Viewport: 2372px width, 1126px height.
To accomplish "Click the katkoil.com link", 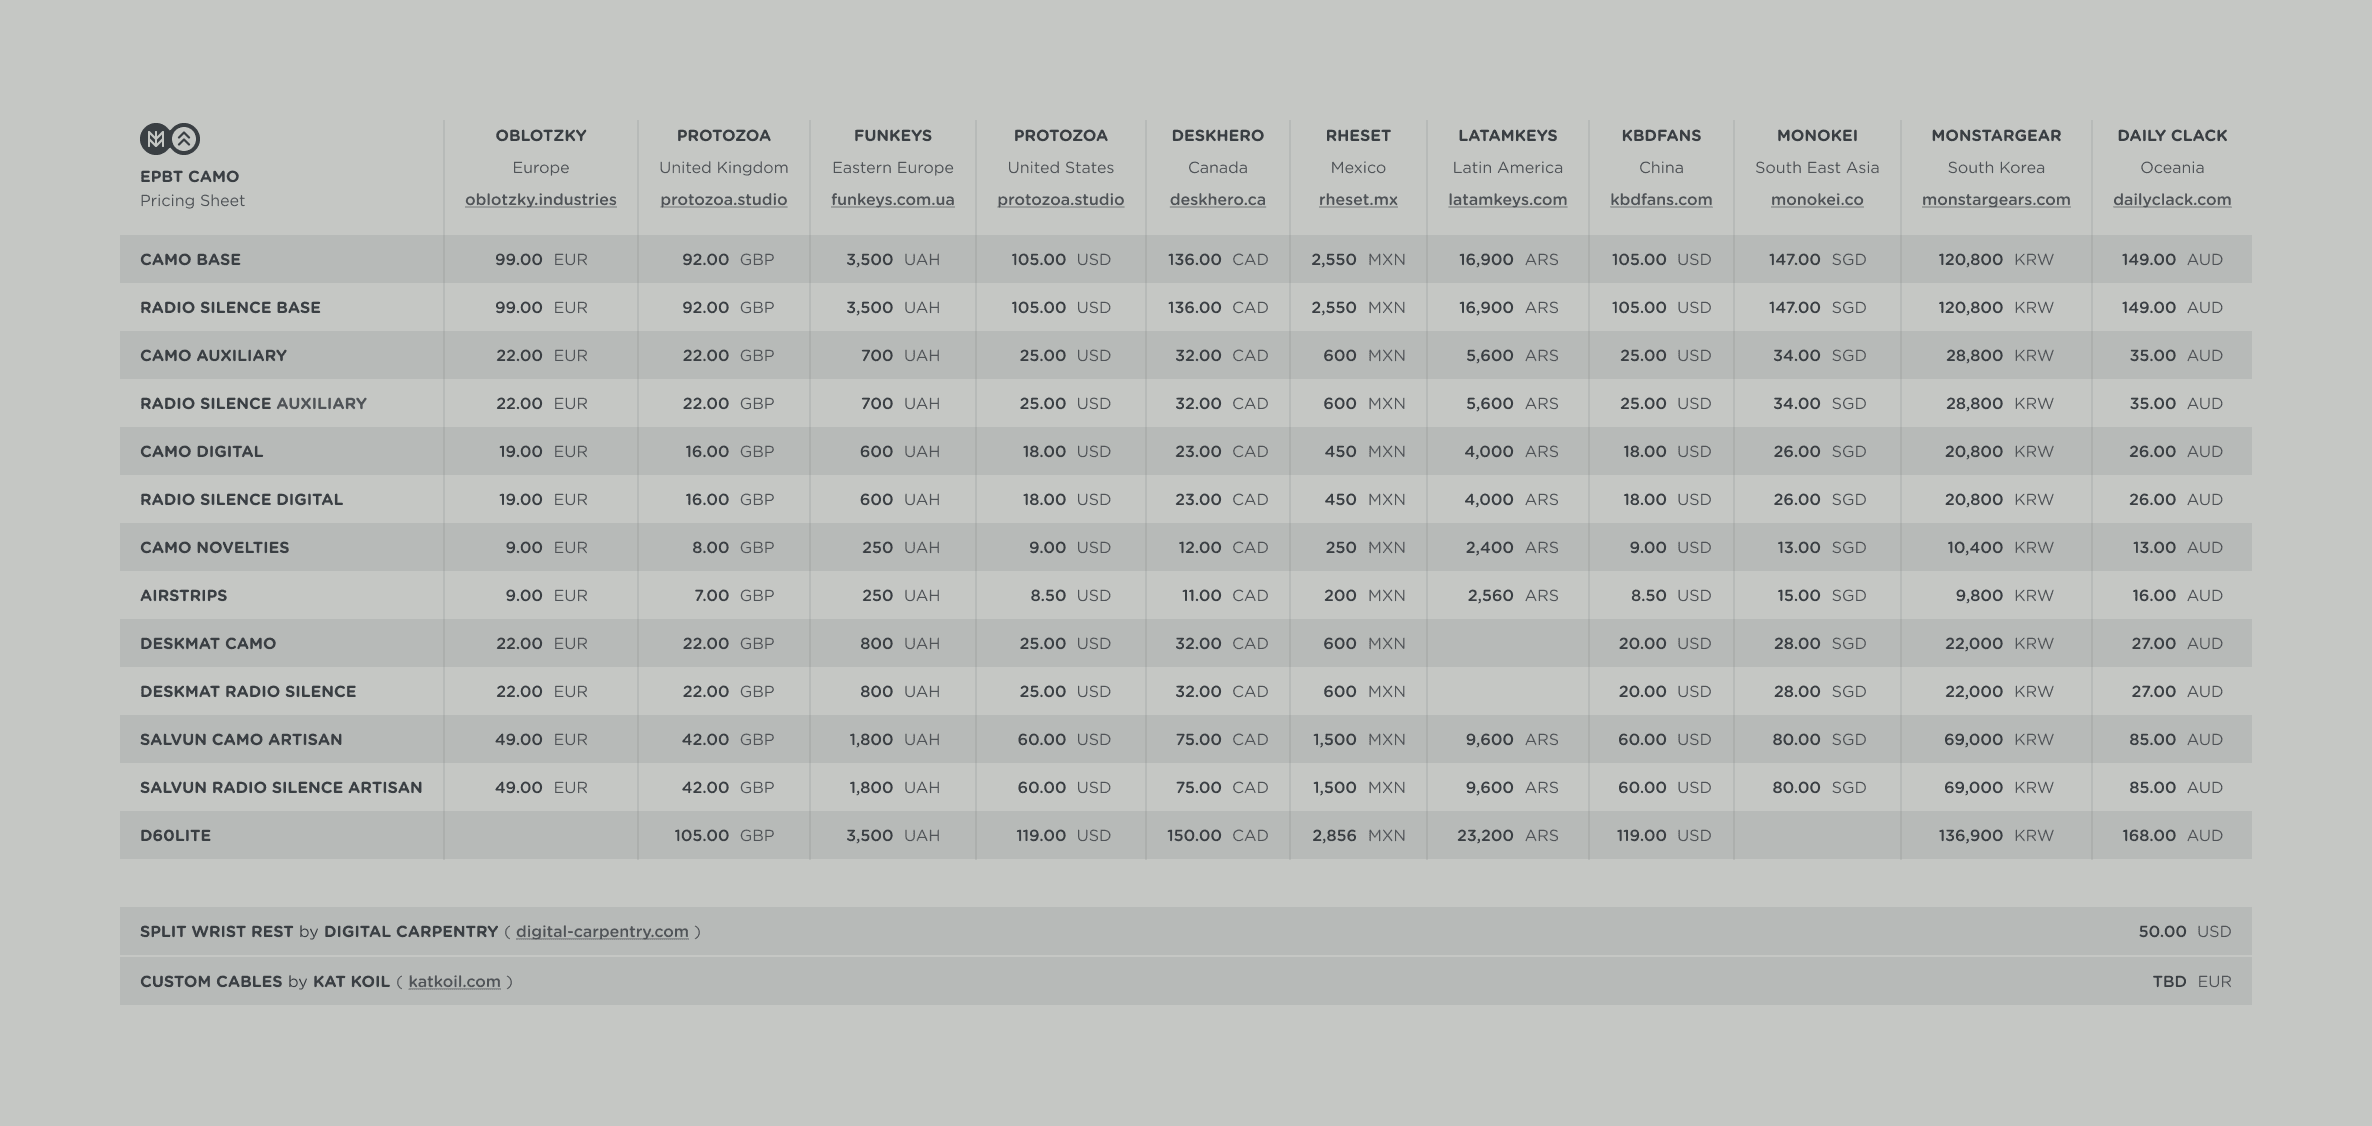I will tap(454, 982).
